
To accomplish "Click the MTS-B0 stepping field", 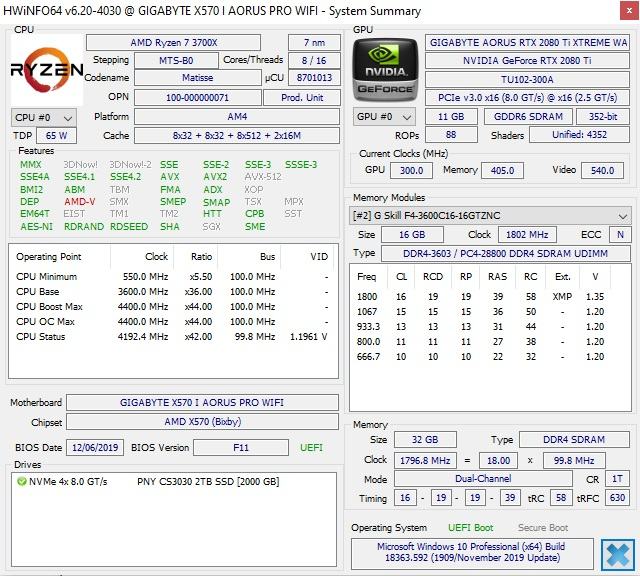I will tap(176, 61).
